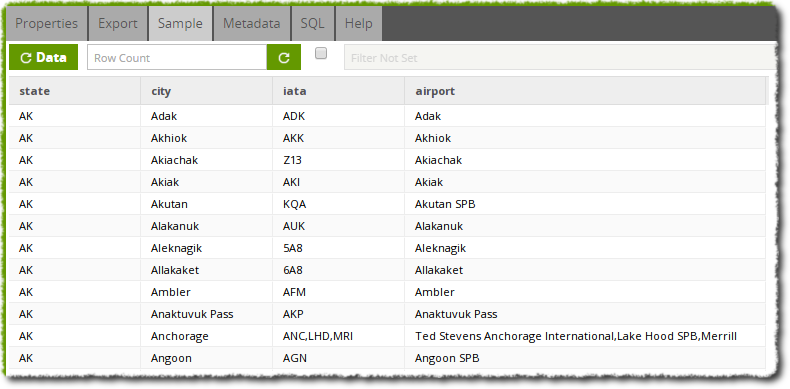Select the city cell Anaktuvuk Pass
Screen dimensions: 790x389
click(207, 314)
